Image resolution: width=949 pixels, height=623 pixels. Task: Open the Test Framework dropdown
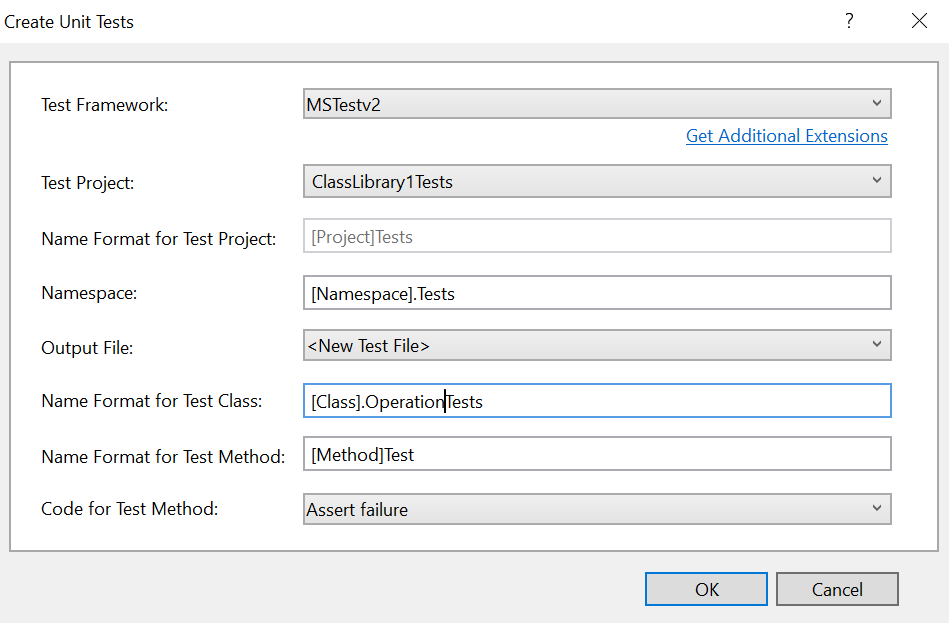click(x=597, y=103)
